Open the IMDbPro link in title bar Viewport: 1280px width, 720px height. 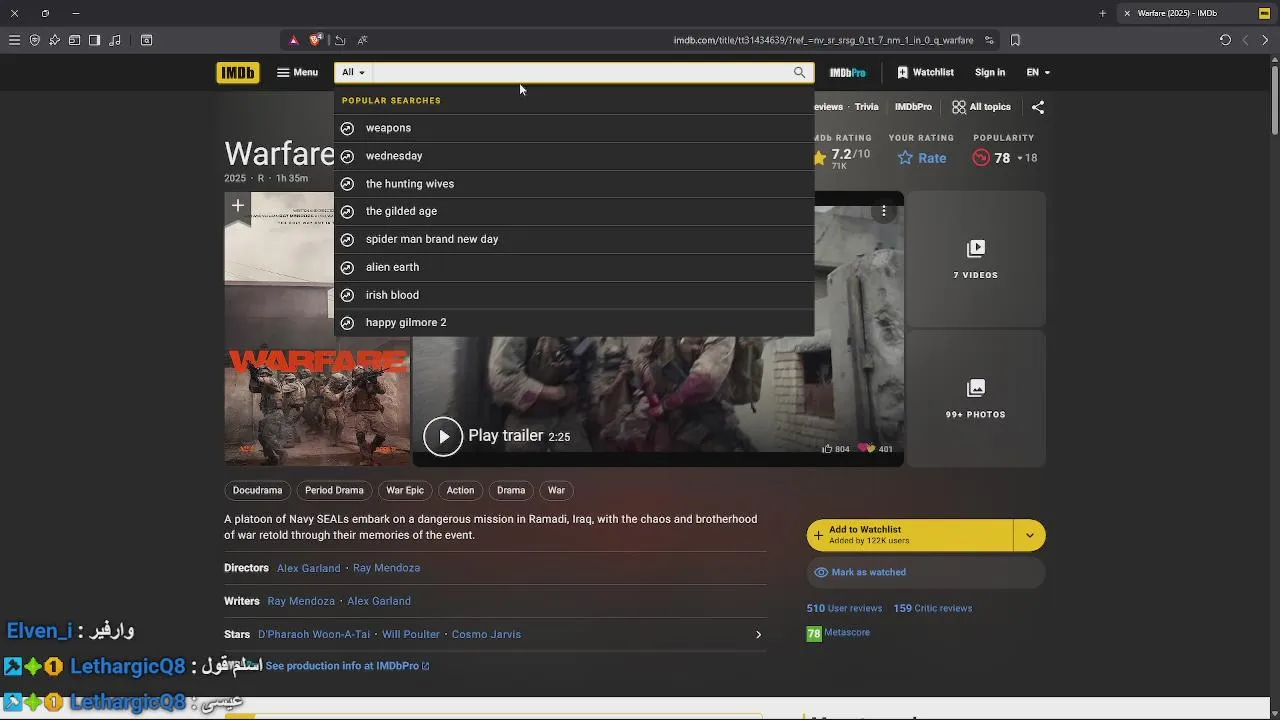click(913, 107)
